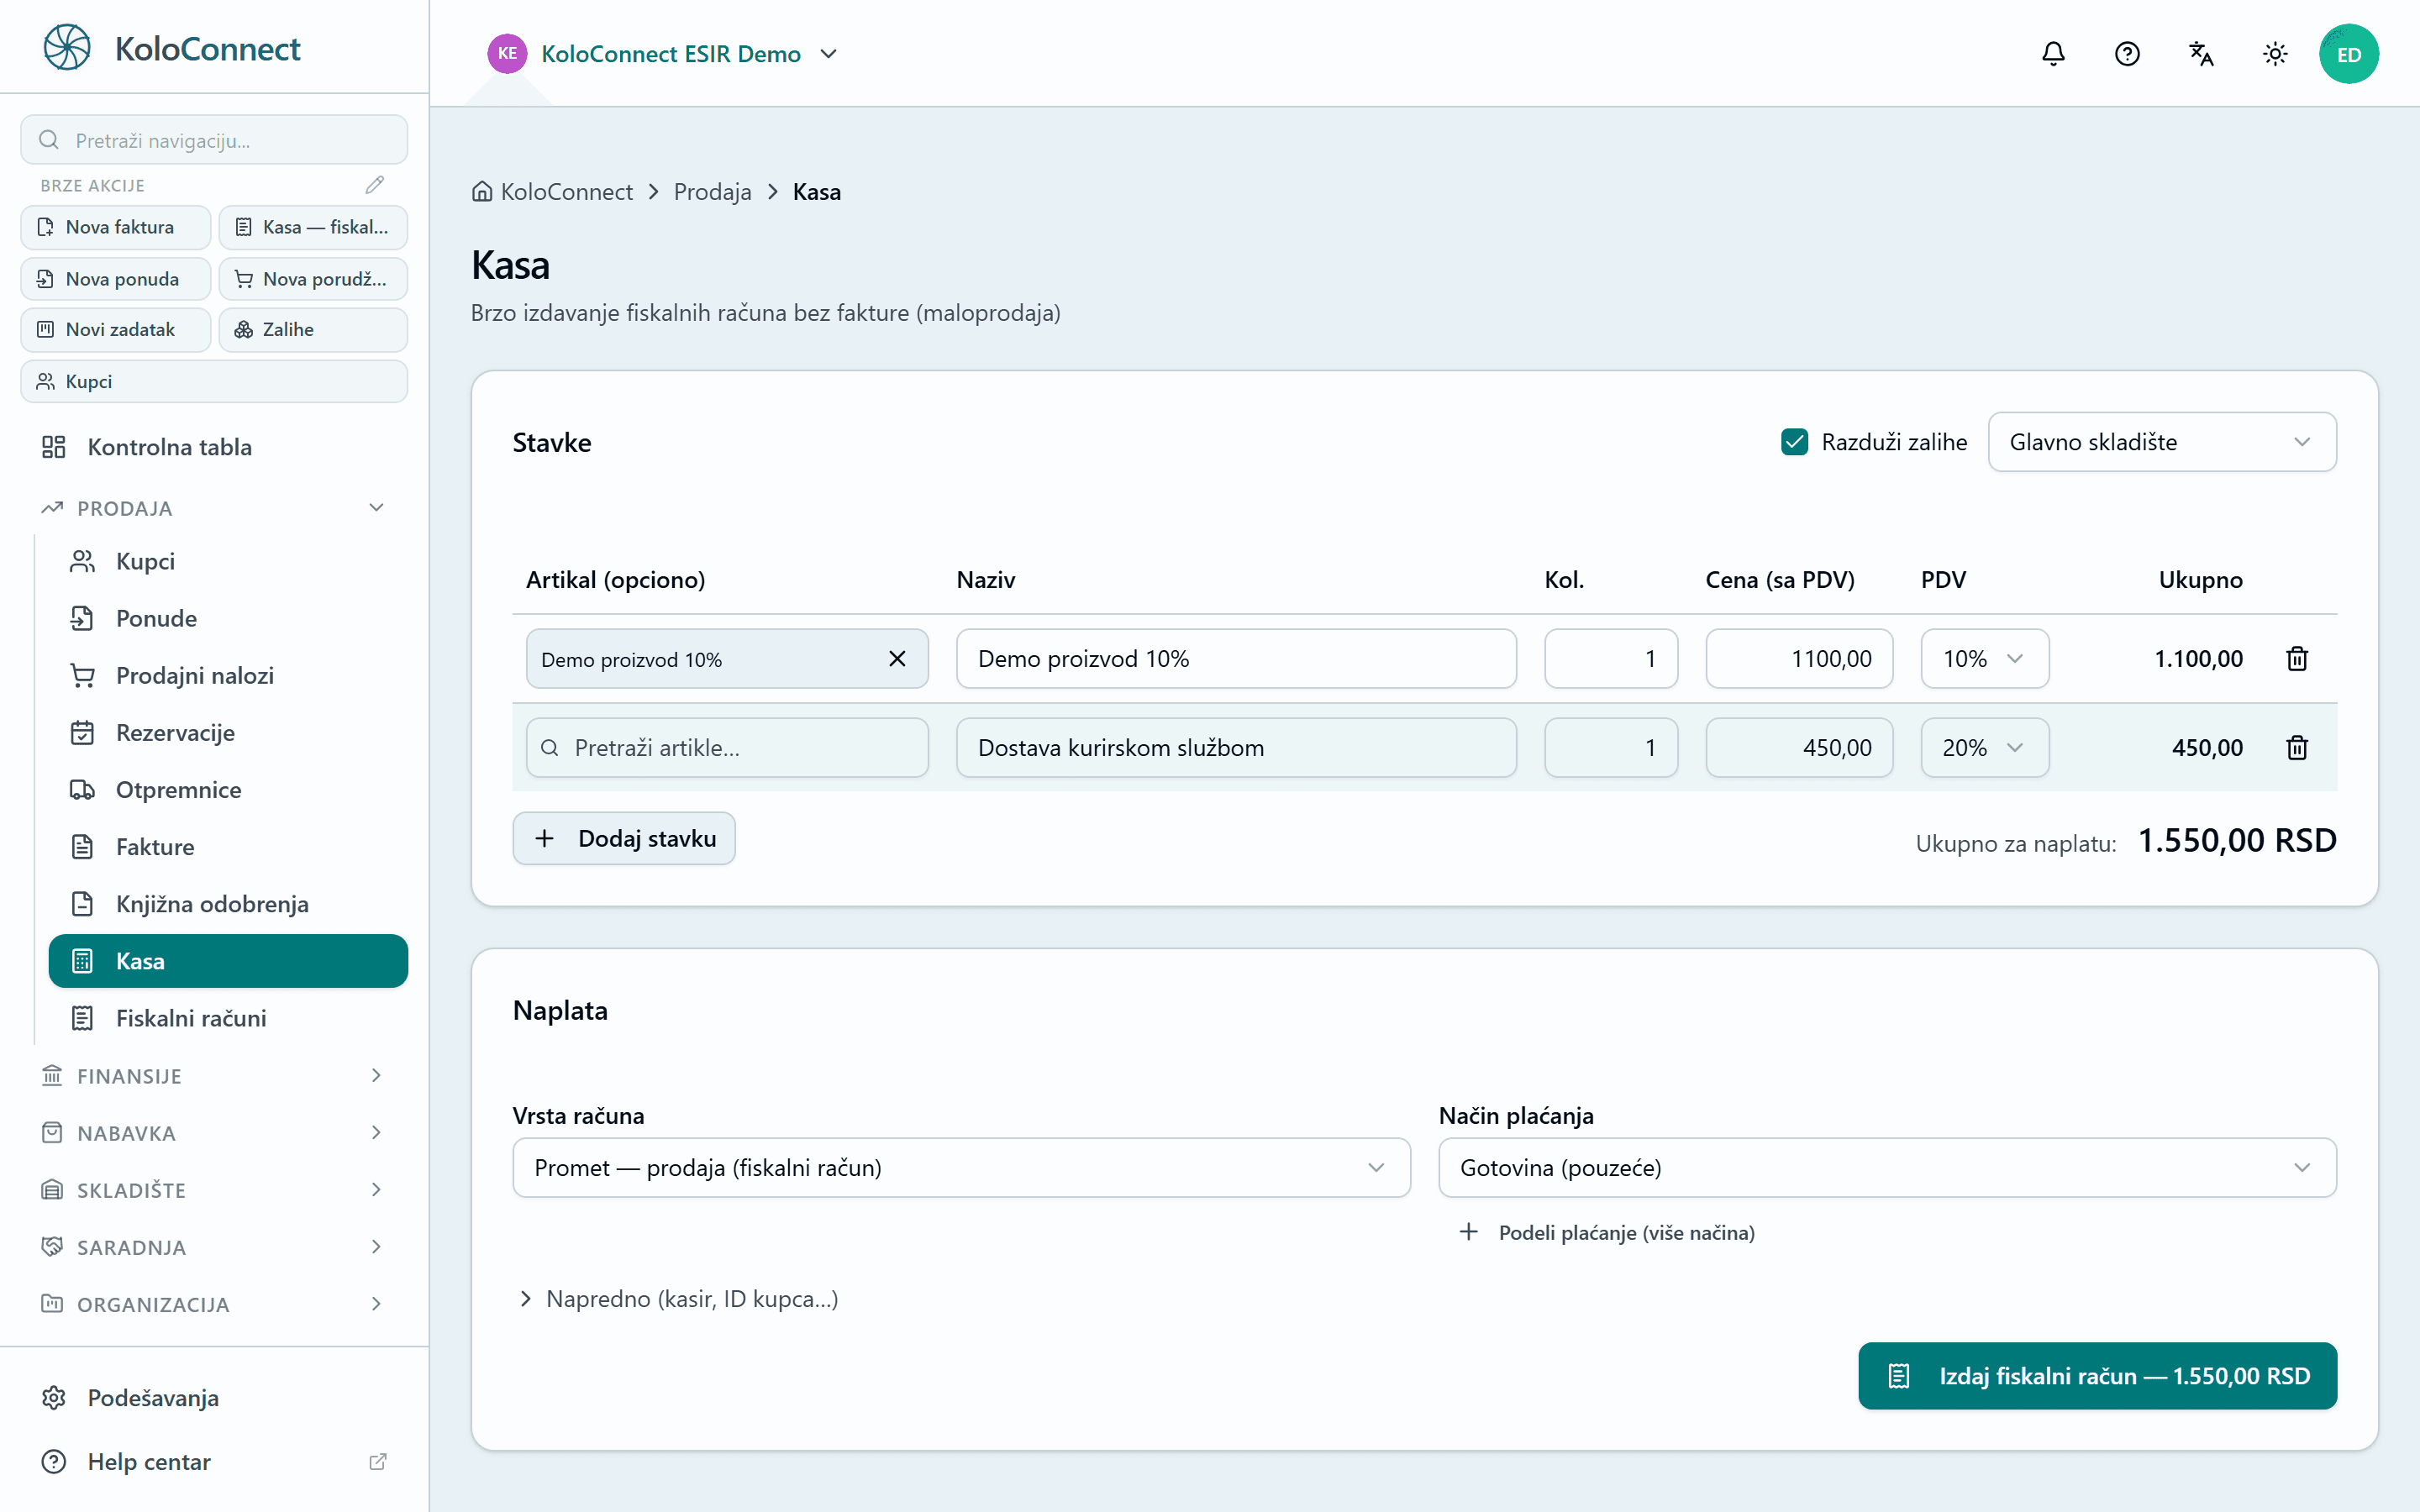
Task: Open Kontrolna tabla in the sidebar
Action: pyautogui.click(x=214, y=446)
